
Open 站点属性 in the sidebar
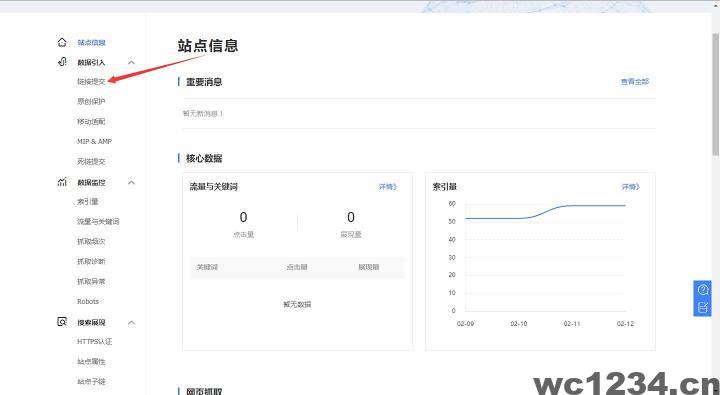pos(91,361)
